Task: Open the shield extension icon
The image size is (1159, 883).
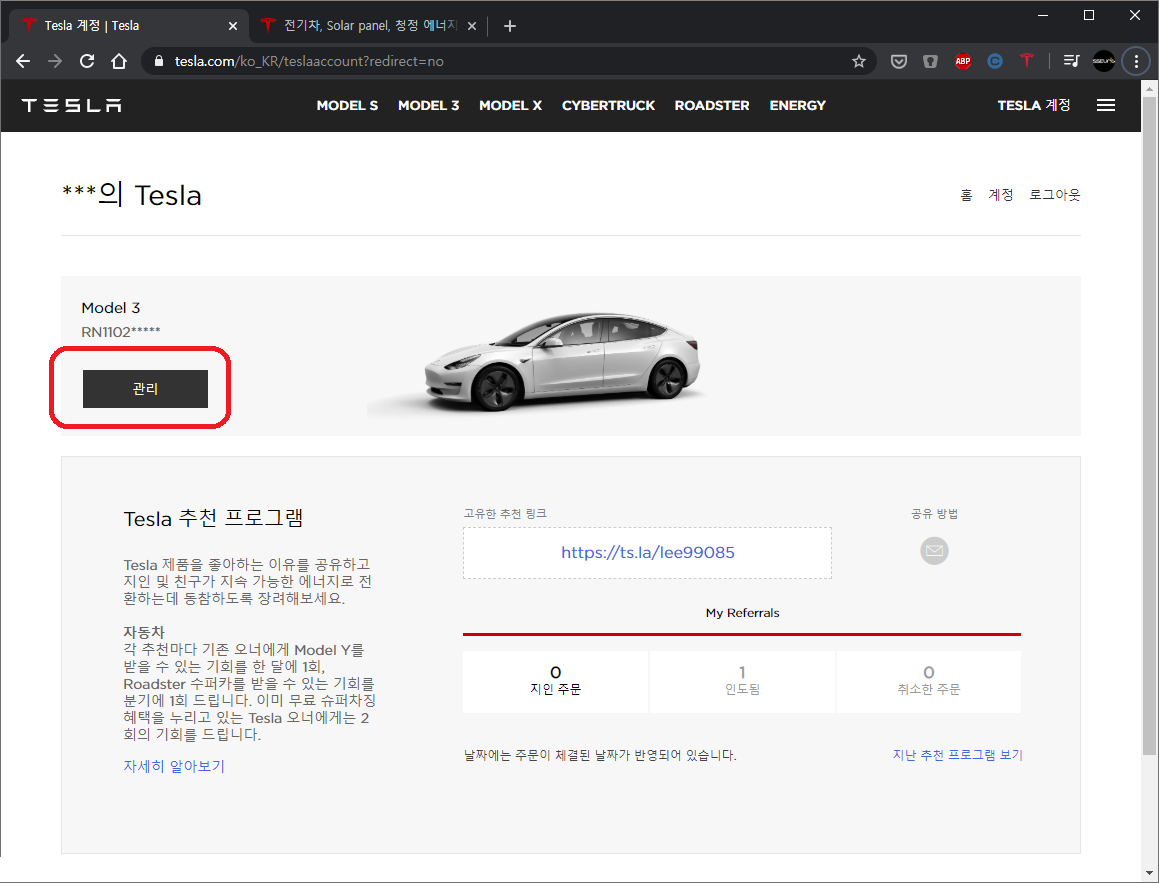Action: point(931,61)
